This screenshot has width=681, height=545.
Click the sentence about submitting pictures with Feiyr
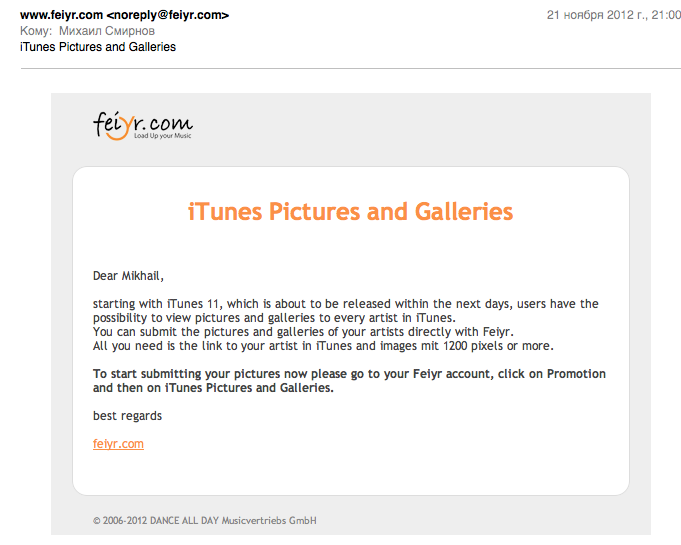(303, 332)
